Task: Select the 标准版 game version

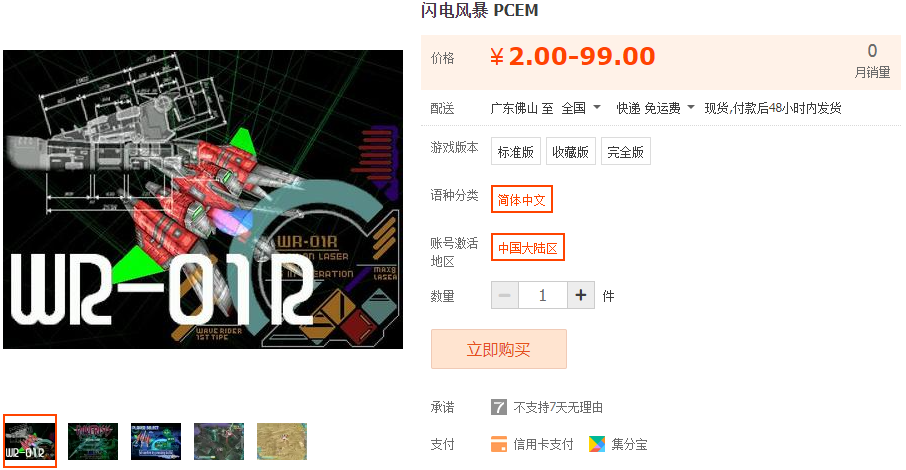Action: (516, 151)
